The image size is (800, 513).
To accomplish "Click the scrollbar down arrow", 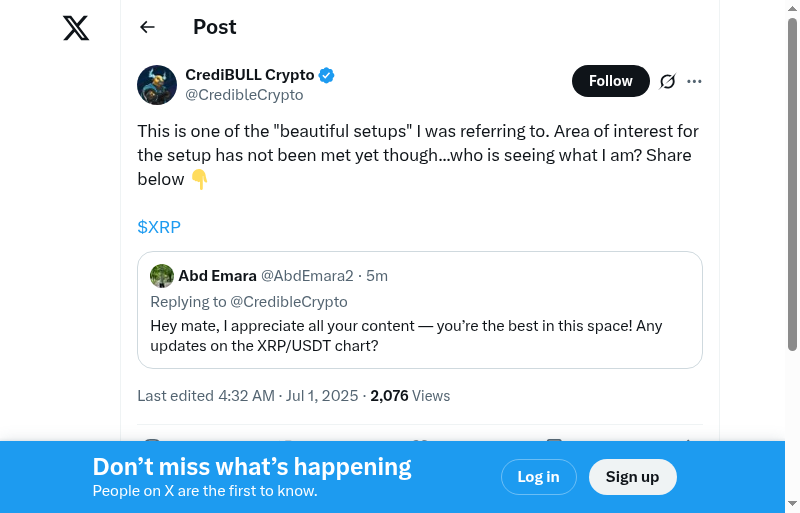I will [x=792, y=504].
